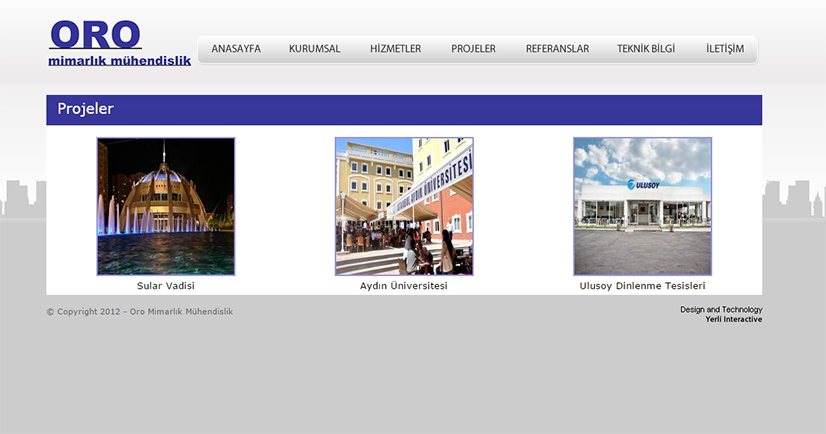Click the Copyright 2012 footer text

[x=139, y=312]
